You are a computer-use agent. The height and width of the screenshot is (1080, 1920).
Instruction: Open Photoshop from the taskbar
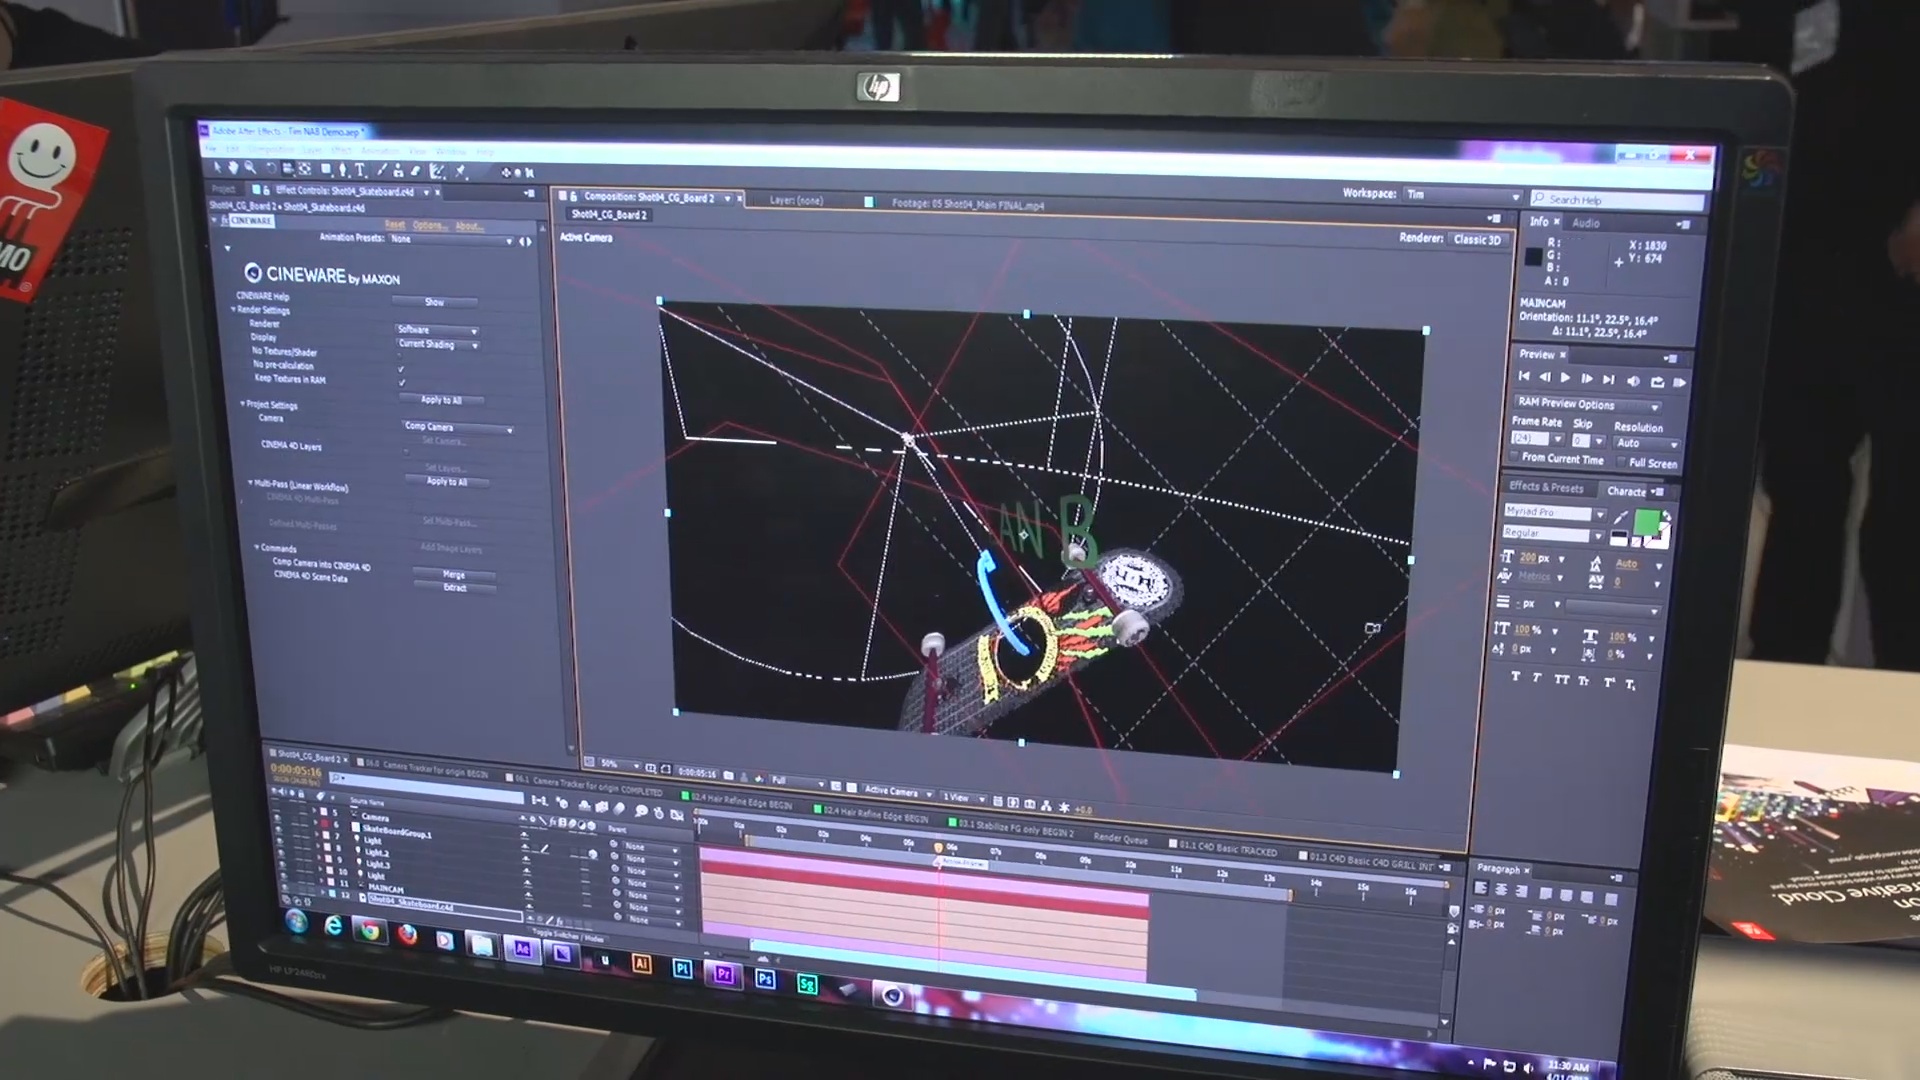765,979
